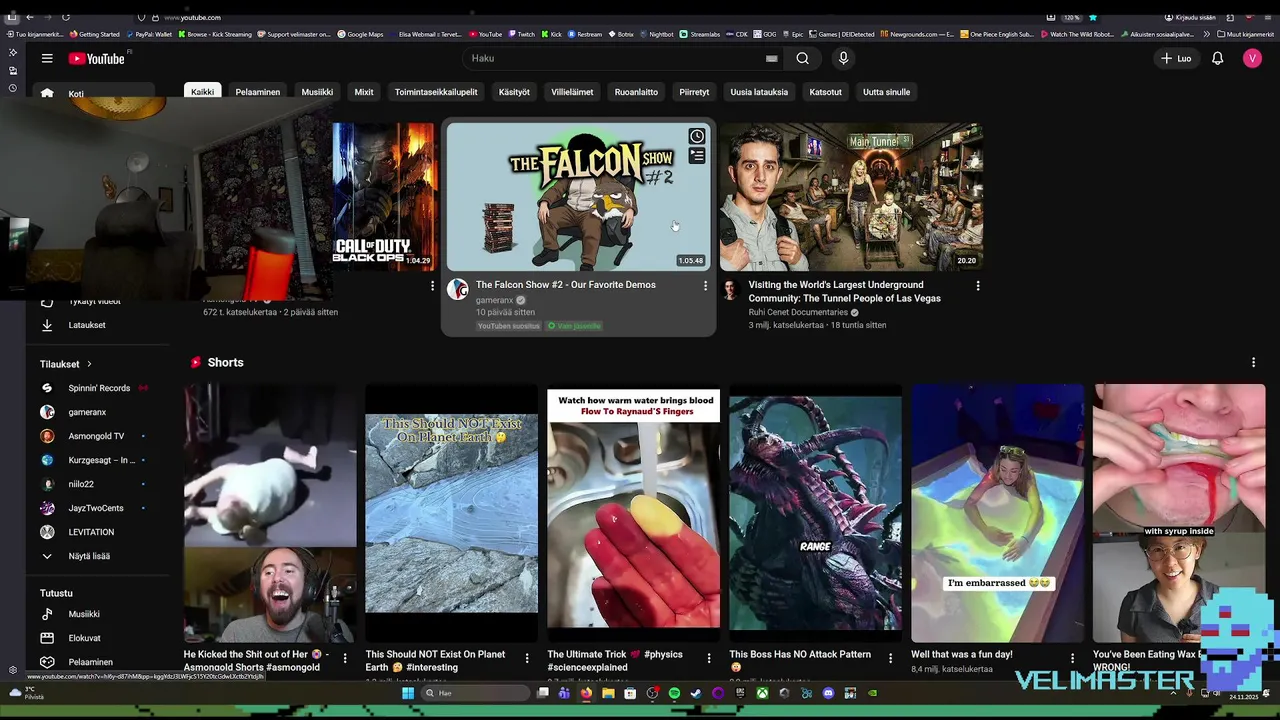Select the Käsityöt filter chip

[x=514, y=92]
